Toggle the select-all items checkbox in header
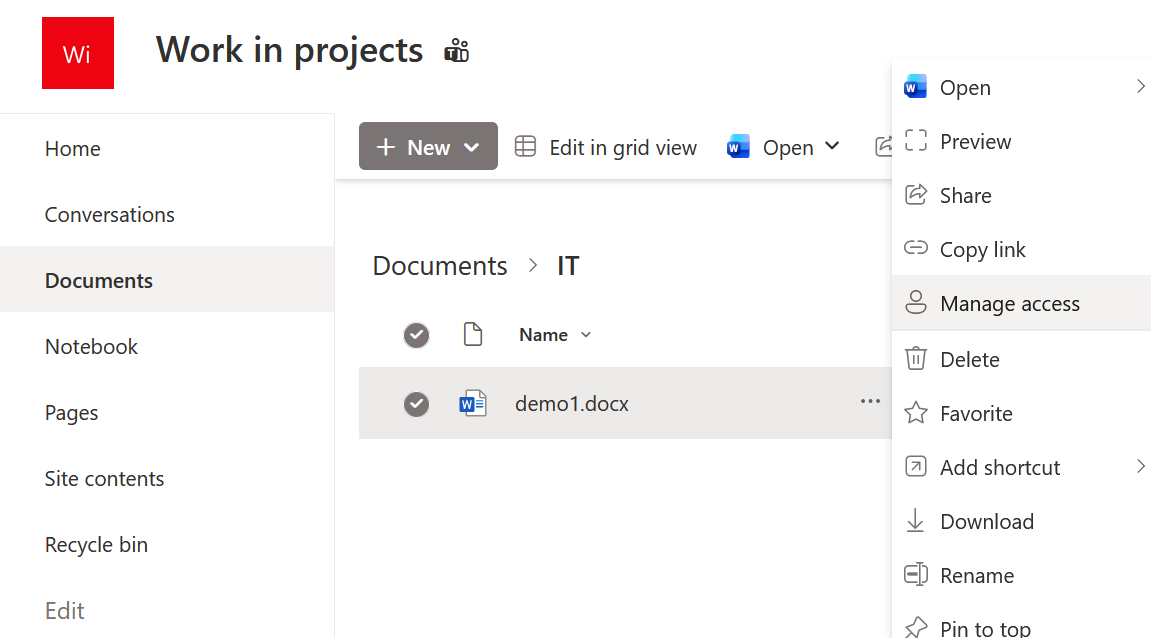Screen dimensions: 1151x638 [416, 335]
